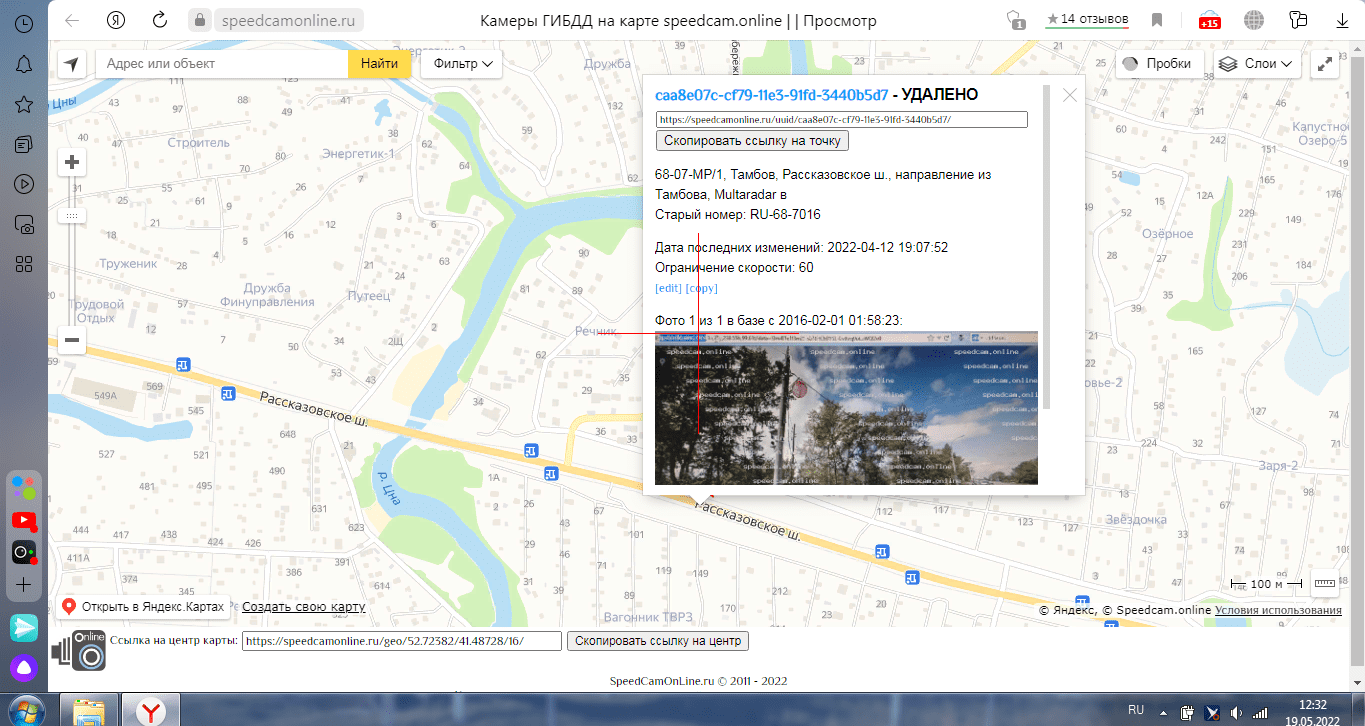The height and width of the screenshot is (726, 1365).
Task: Open browser history clock icon in sidebar
Action: tap(24, 23)
